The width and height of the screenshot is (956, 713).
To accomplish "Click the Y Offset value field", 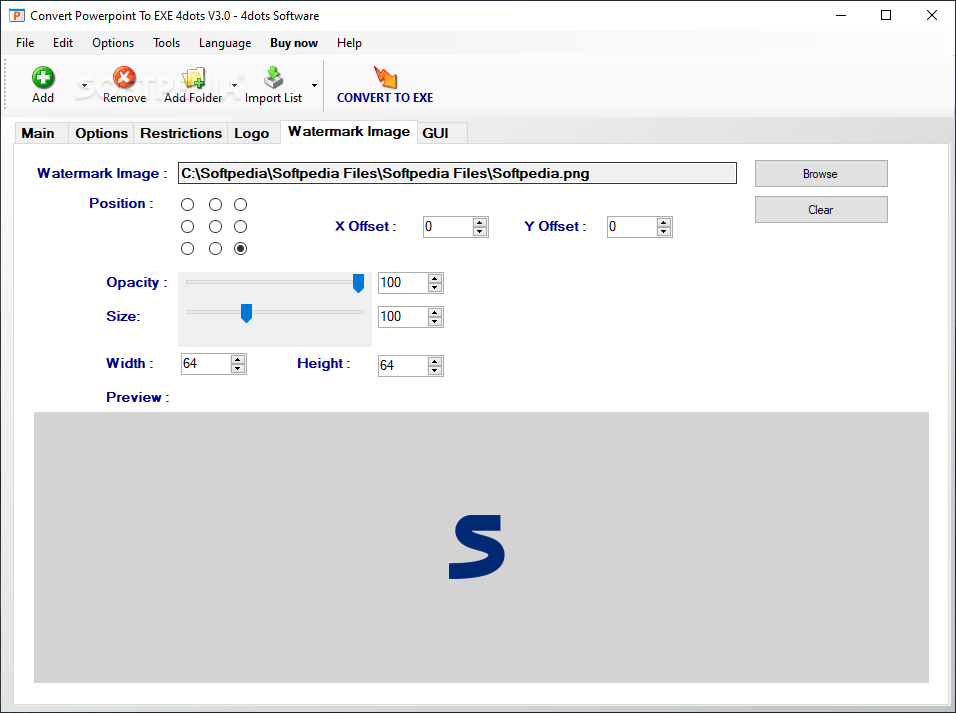I will coord(632,227).
